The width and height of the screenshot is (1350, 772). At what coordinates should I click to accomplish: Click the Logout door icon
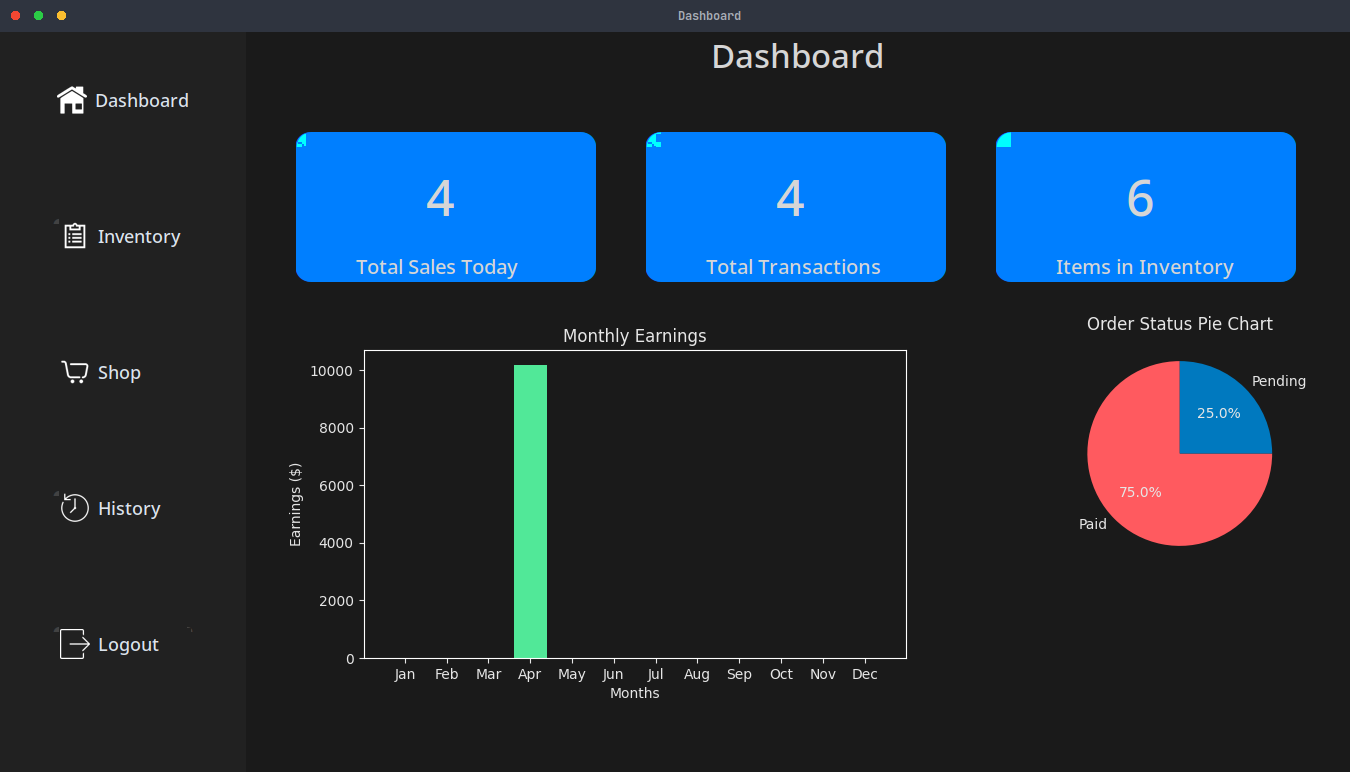pyautogui.click(x=75, y=644)
